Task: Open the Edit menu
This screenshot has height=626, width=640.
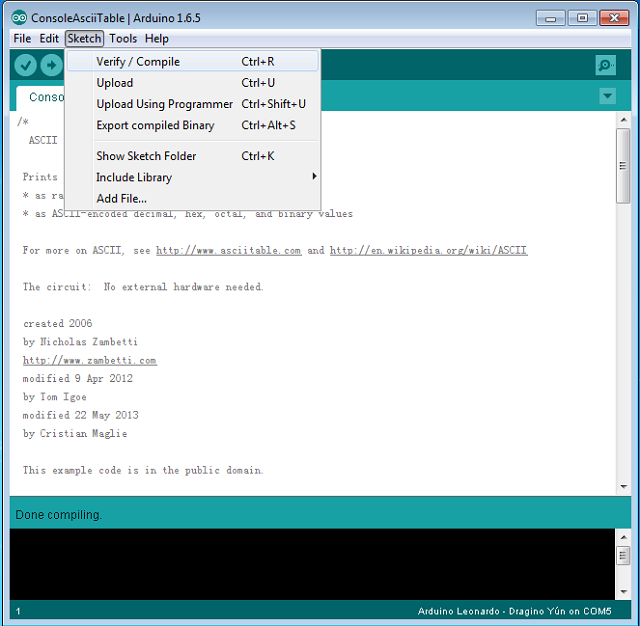Action: [x=49, y=38]
